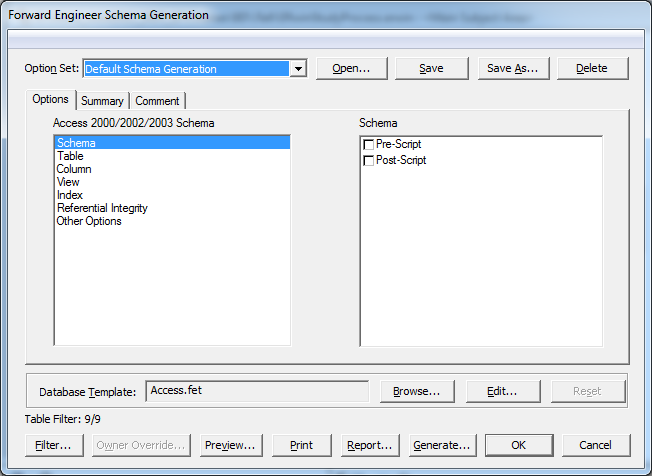Click the grayed-out Reset button
This screenshot has width=652, height=476.
point(588,391)
